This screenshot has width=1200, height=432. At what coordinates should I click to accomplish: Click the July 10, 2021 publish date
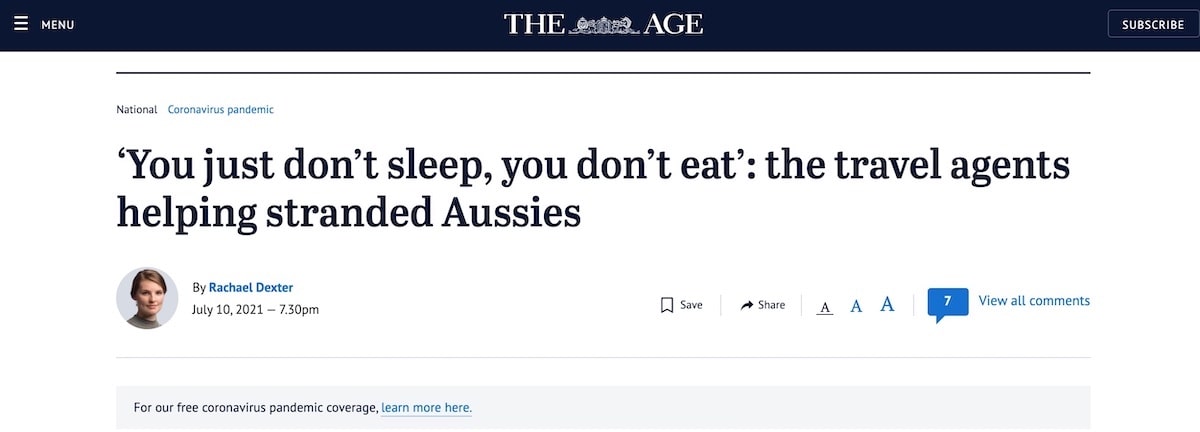click(226, 309)
